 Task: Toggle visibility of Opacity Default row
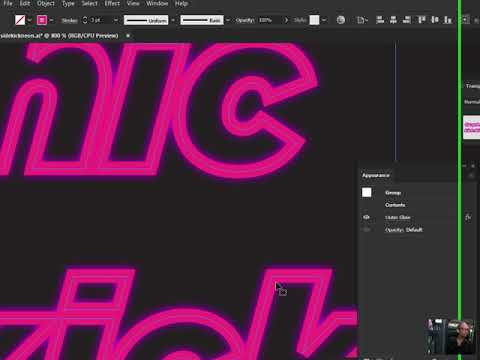click(x=366, y=230)
